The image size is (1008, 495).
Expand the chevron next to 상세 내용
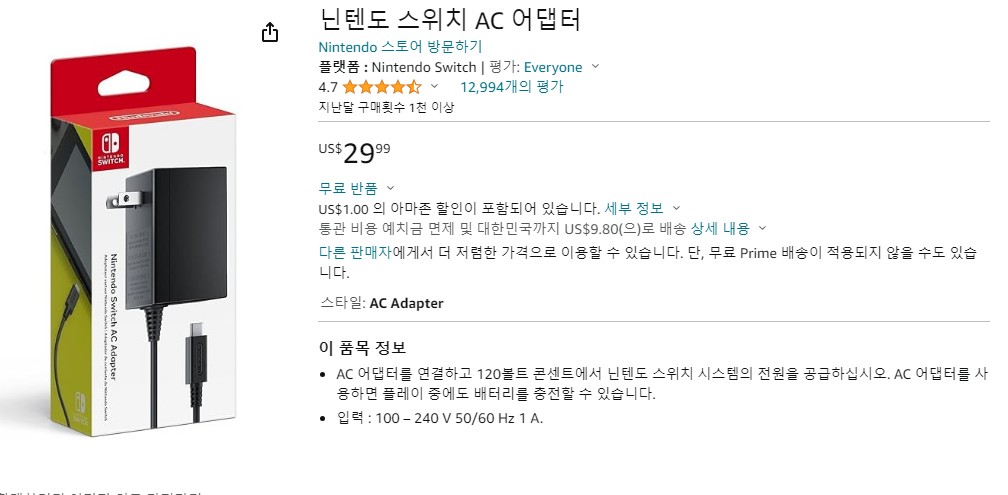[x=762, y=228]
